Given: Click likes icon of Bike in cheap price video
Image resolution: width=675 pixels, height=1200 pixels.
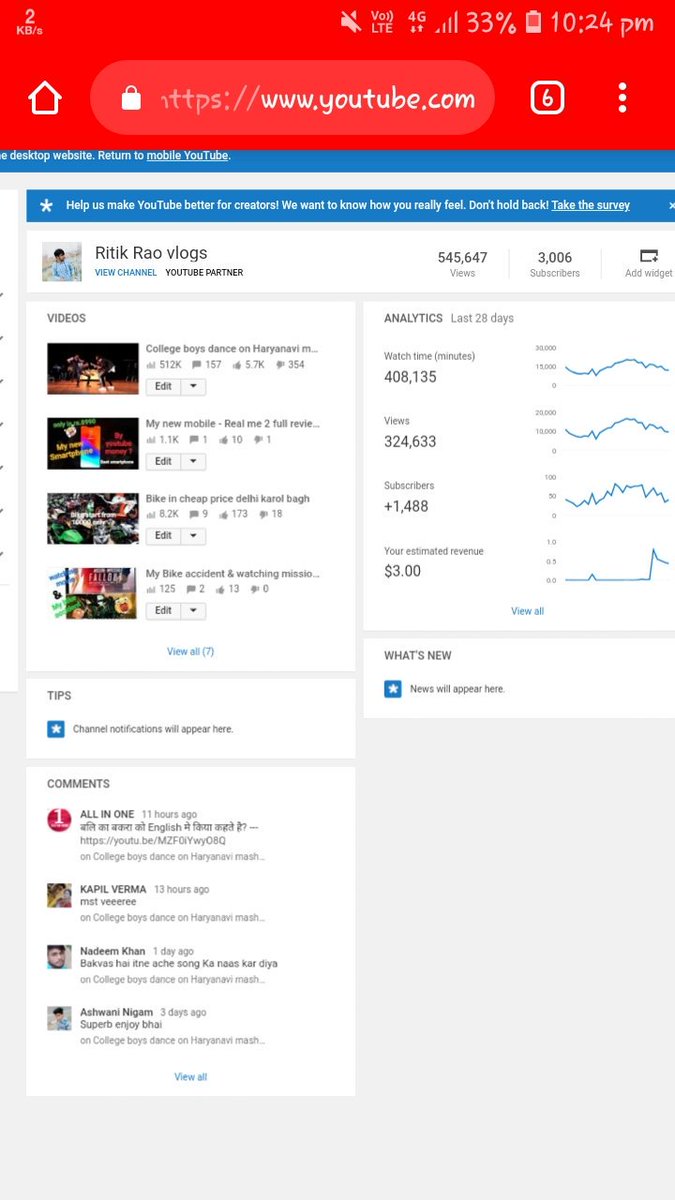Looking at the screenshot, I should coord(224,514).
